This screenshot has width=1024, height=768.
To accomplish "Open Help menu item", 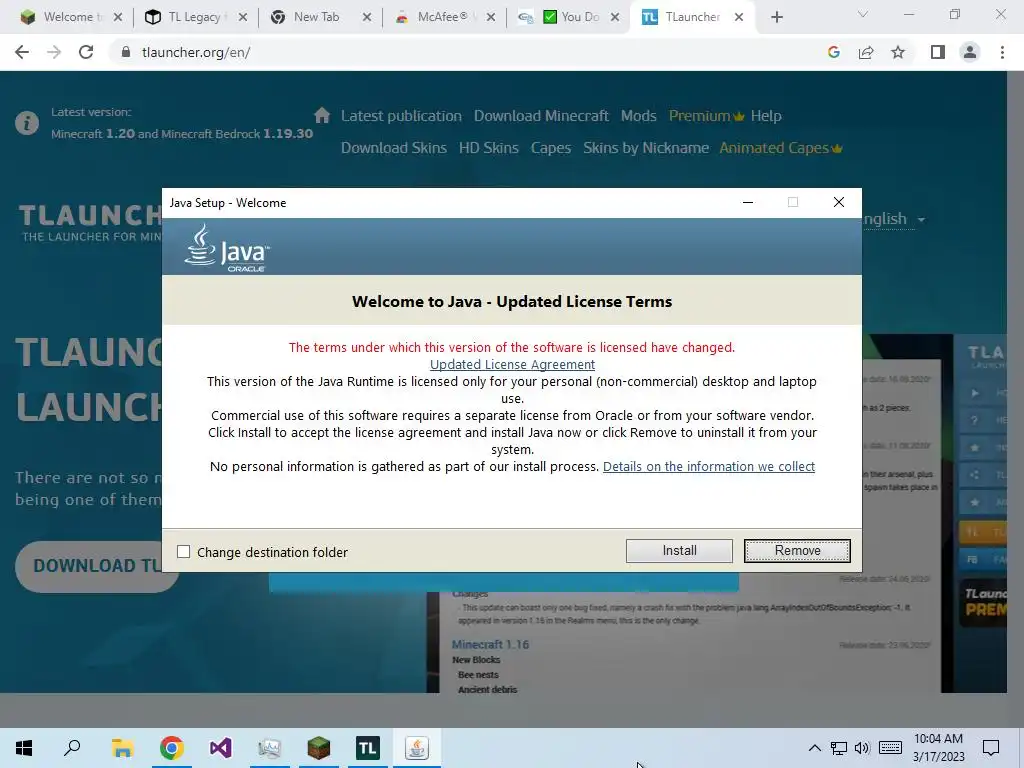I will (x=766, y=116).
